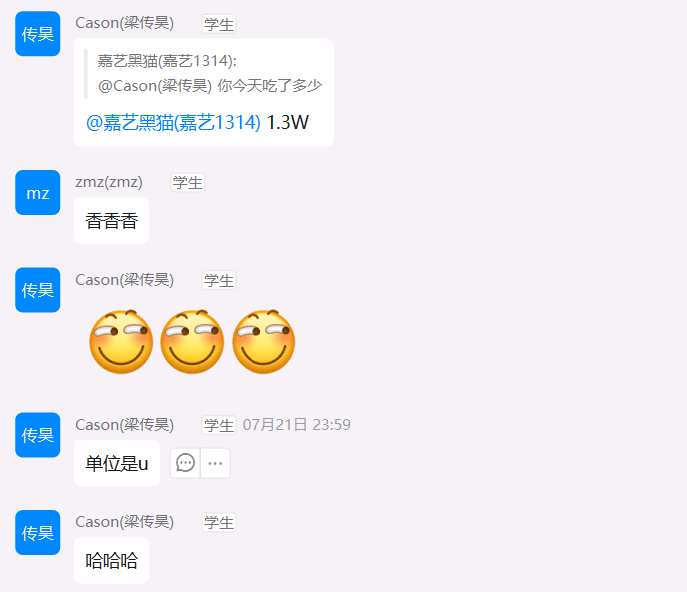The height and width of the screenshot is (592, 687).
Task: Click the 学生 tag next to zmz
Action: pos(188,182)
